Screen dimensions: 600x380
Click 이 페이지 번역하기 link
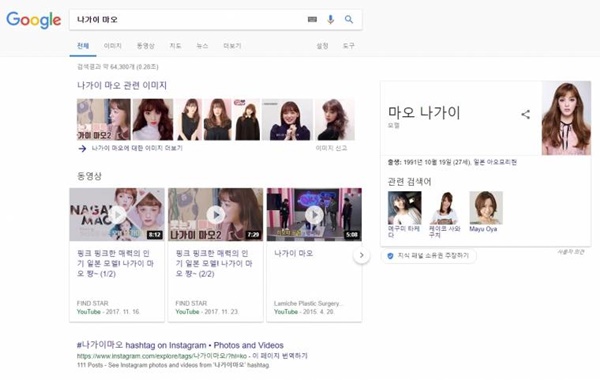click(280, 356)
